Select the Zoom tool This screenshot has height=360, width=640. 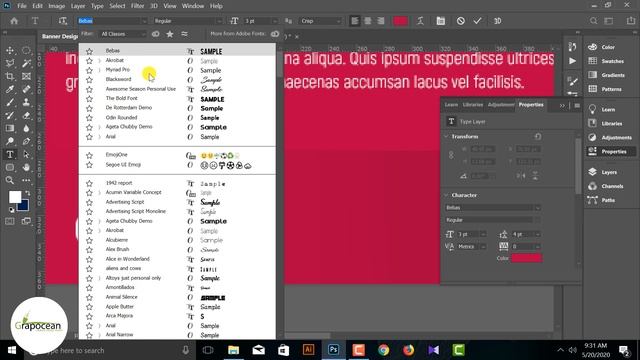[10, 180]
